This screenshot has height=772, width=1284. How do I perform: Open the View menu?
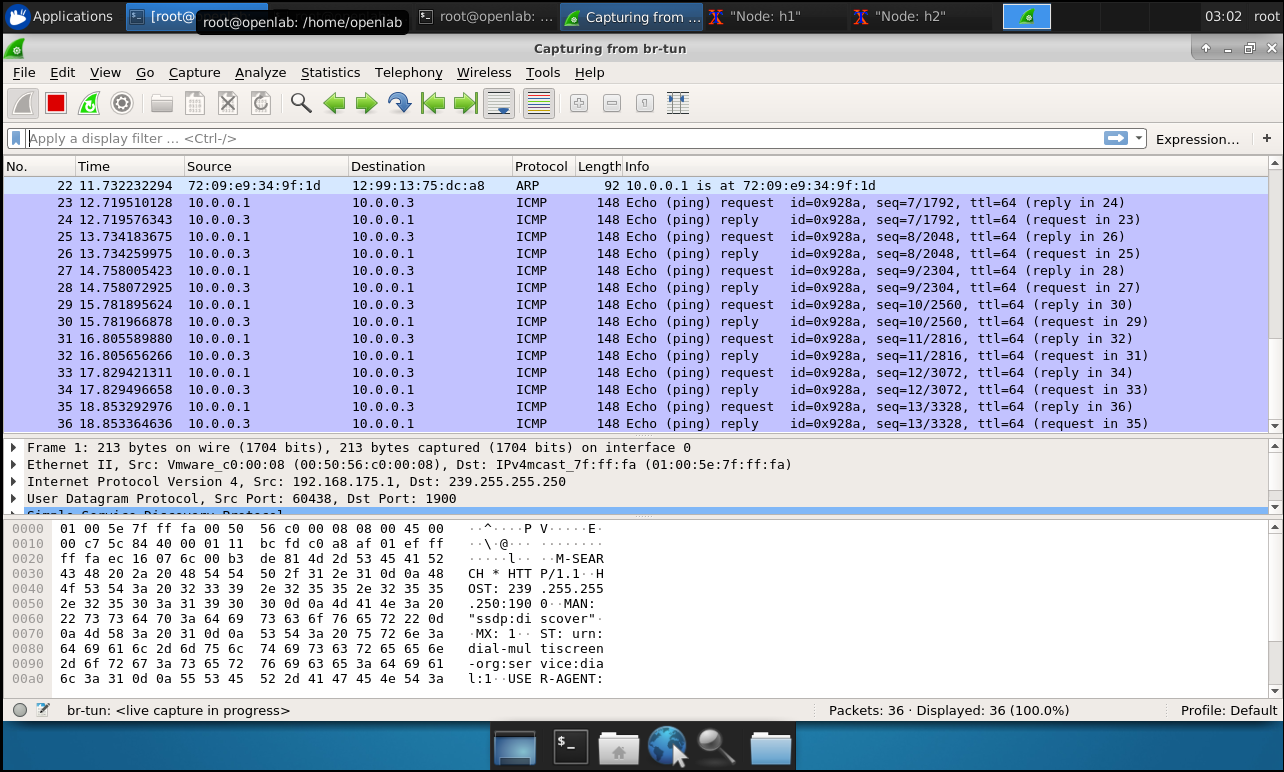pyautogui.click(x=105, y=73)
